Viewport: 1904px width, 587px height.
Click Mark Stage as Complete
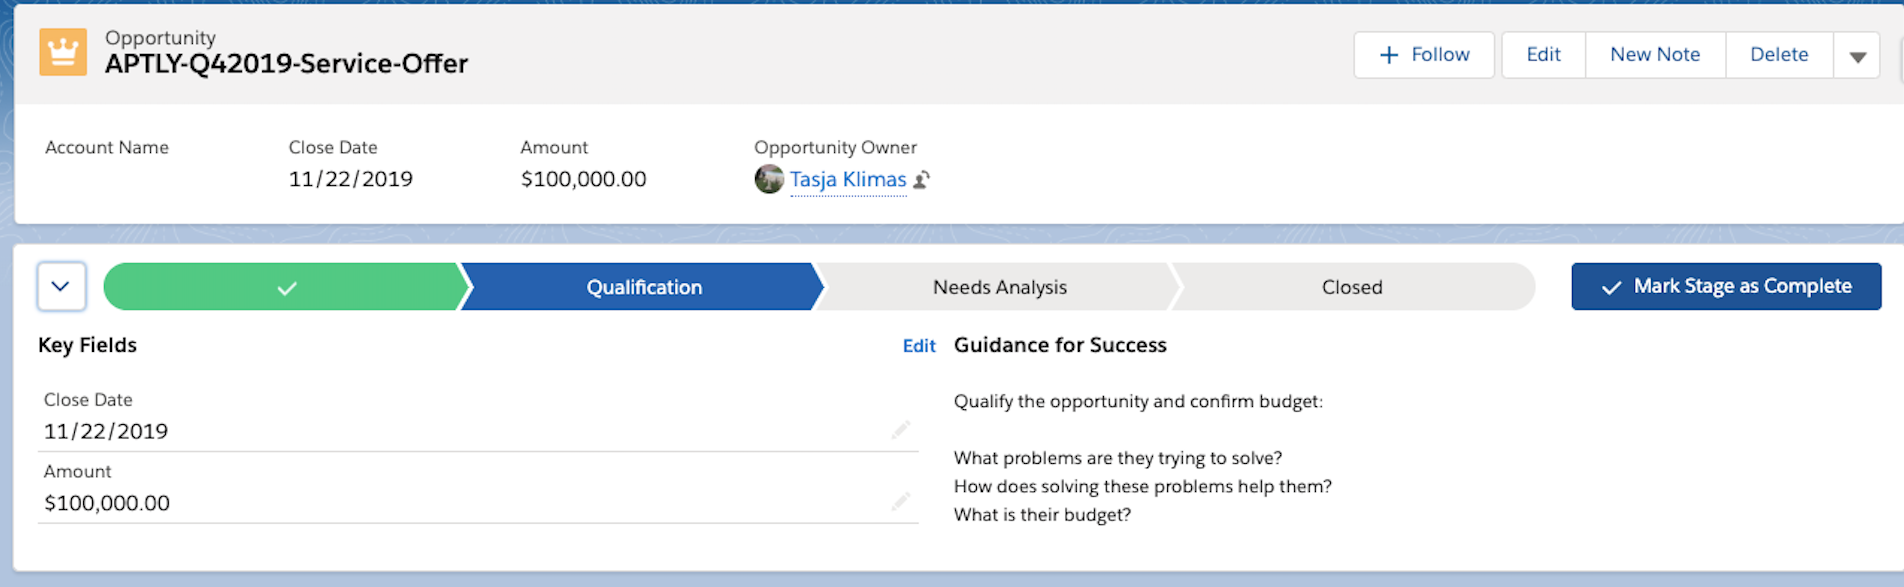1725,287
